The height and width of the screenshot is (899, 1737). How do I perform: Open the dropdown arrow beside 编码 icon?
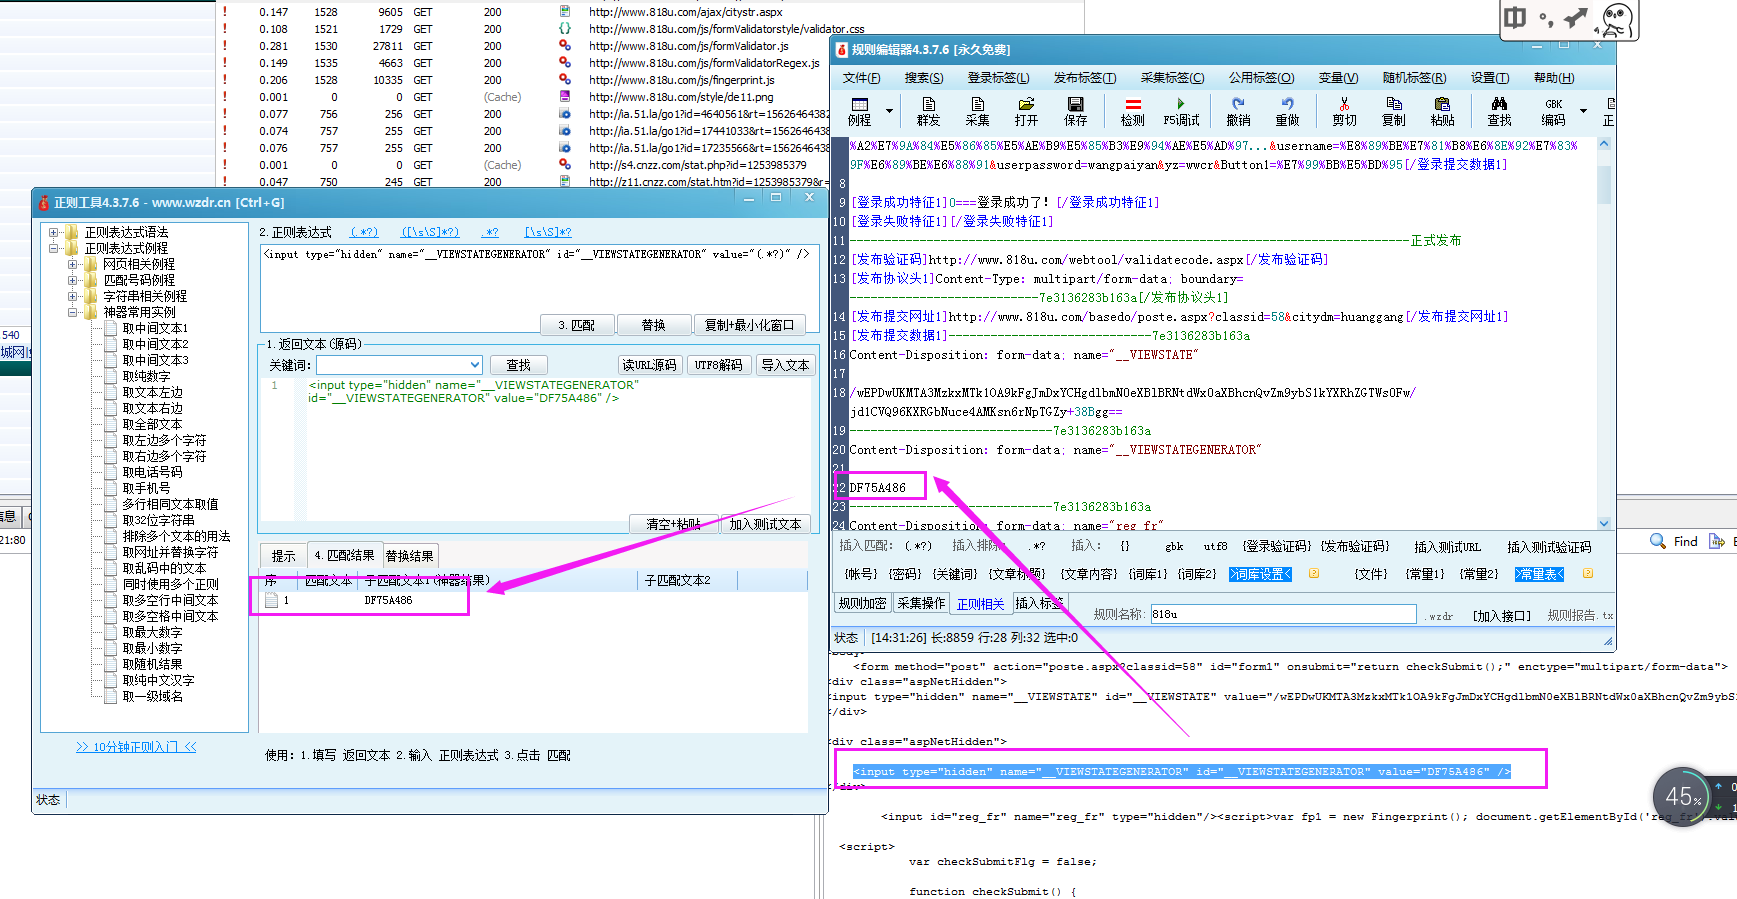[x=1583, y=111]
